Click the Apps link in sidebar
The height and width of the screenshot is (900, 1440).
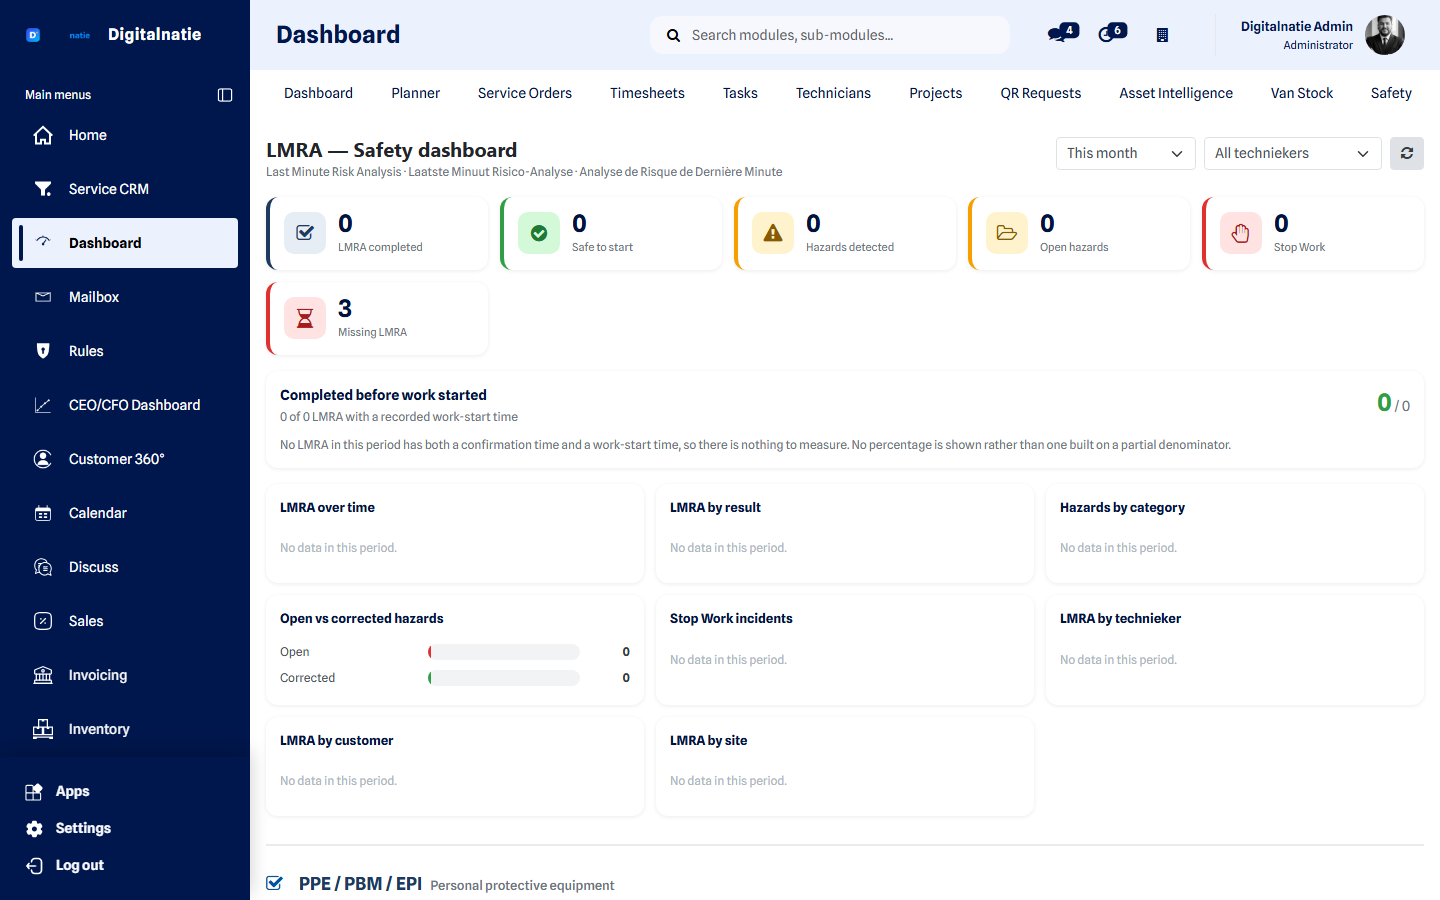[x=72, y=792]
